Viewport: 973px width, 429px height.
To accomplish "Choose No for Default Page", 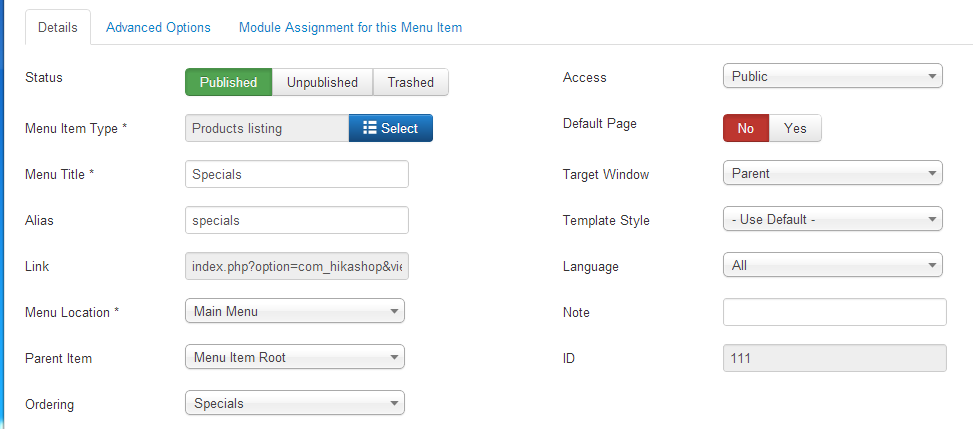I will [x=746, y=128].
